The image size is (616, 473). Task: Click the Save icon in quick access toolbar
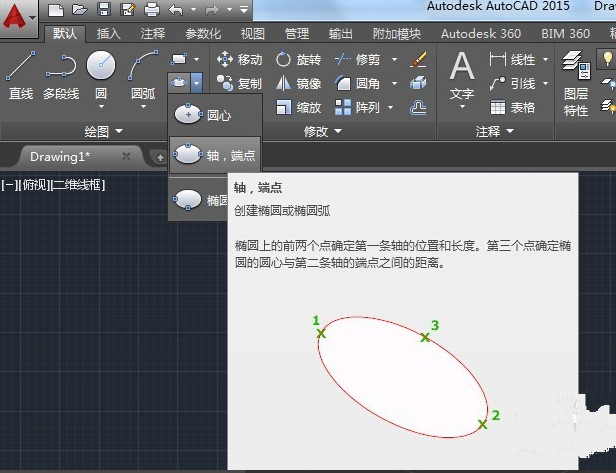(105, 10)
